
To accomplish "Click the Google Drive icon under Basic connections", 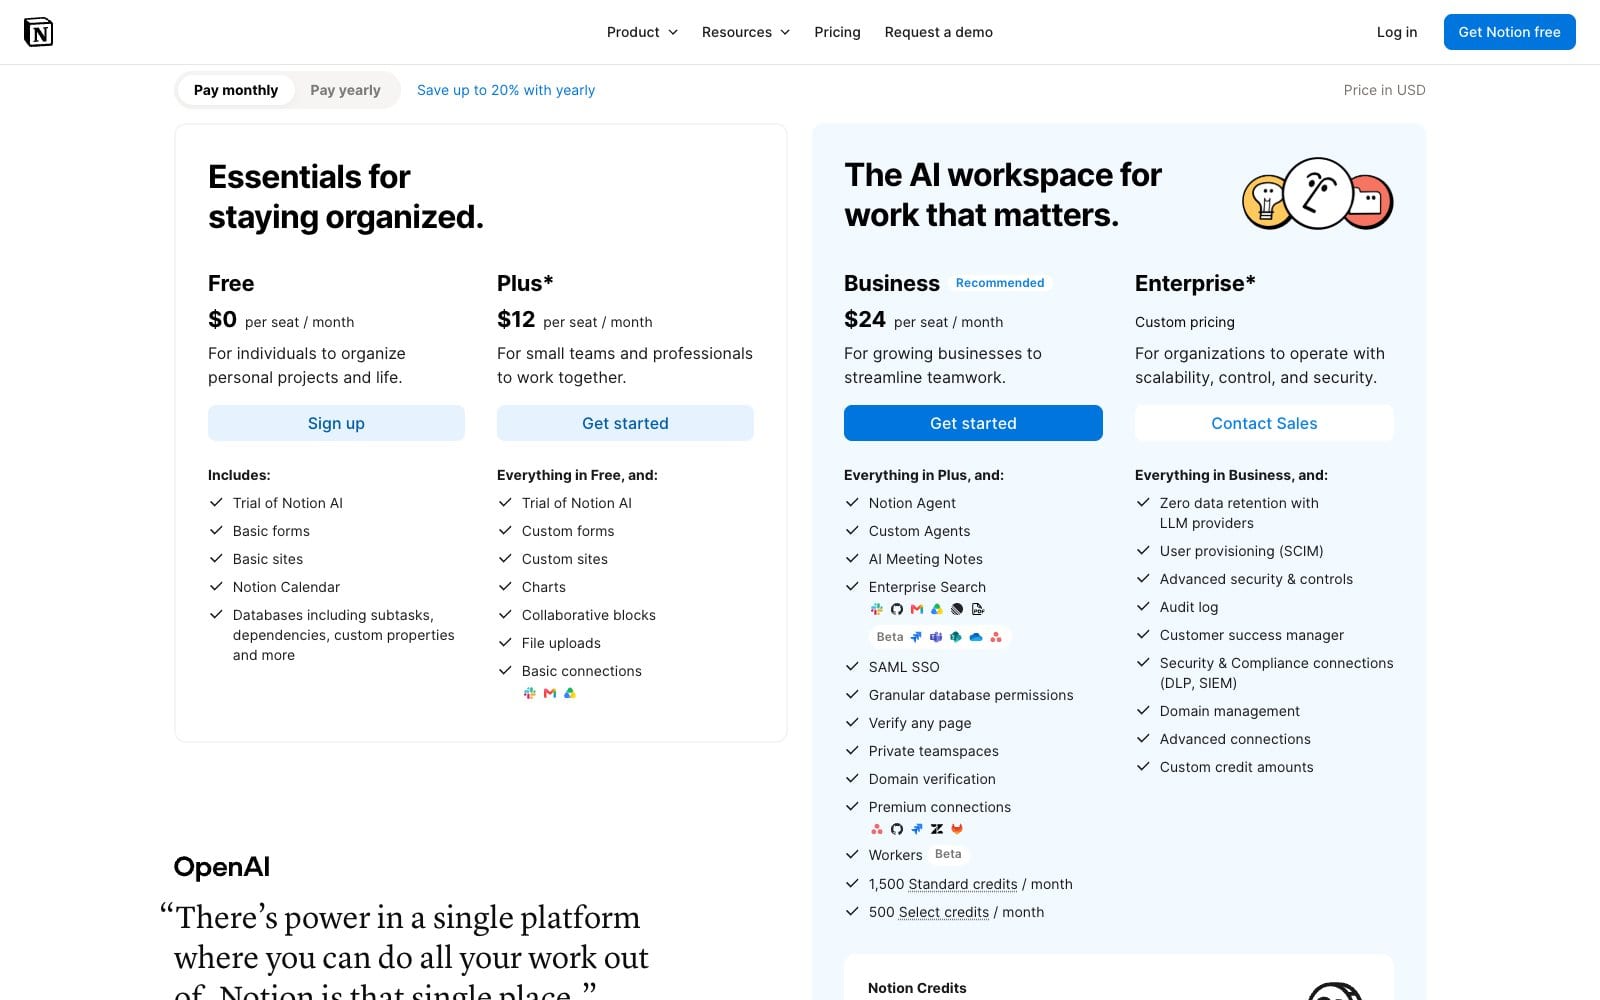I will [570, 693].
